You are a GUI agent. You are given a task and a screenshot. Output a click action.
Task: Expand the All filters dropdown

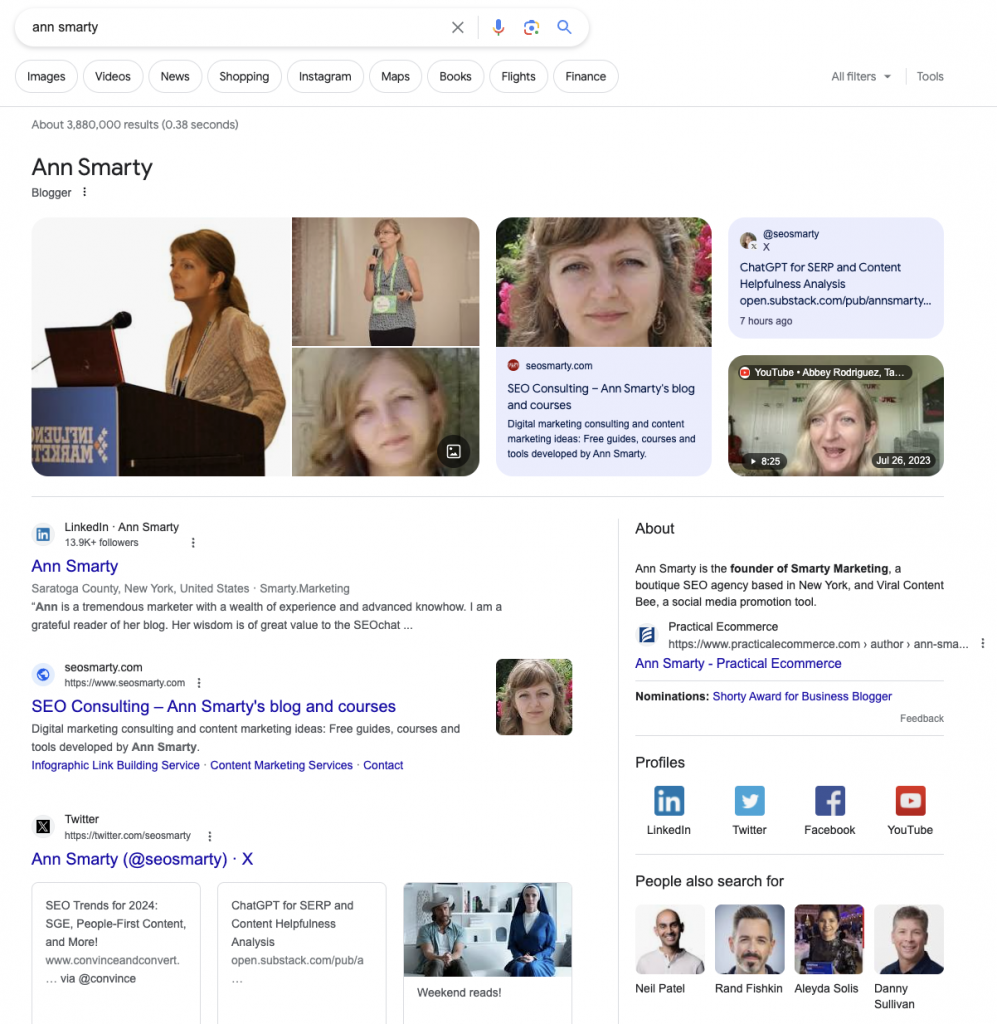[x=861, y=76]
